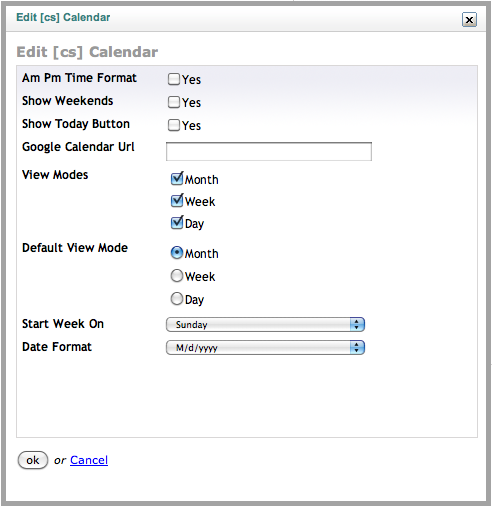Image resolution: width=492 pixels, height=508 pixels.
Task: Enable the Am Pm Time Format checkbox
Action: pyautogui.click(x=174, y=79)
